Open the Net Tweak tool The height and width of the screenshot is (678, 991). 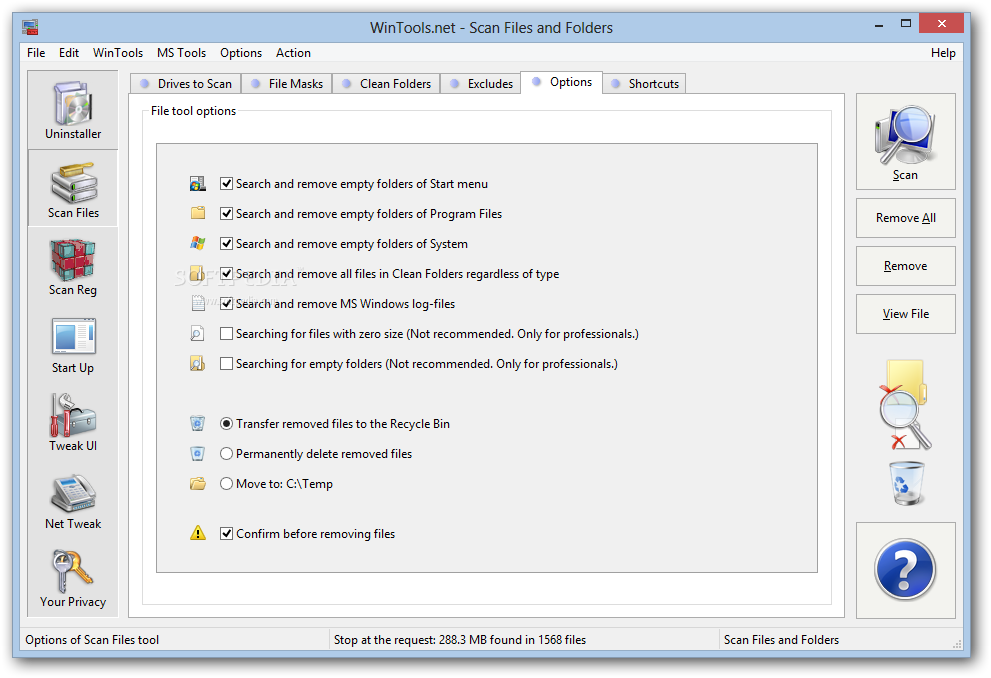pyautogui.click(x=73, y=501)
